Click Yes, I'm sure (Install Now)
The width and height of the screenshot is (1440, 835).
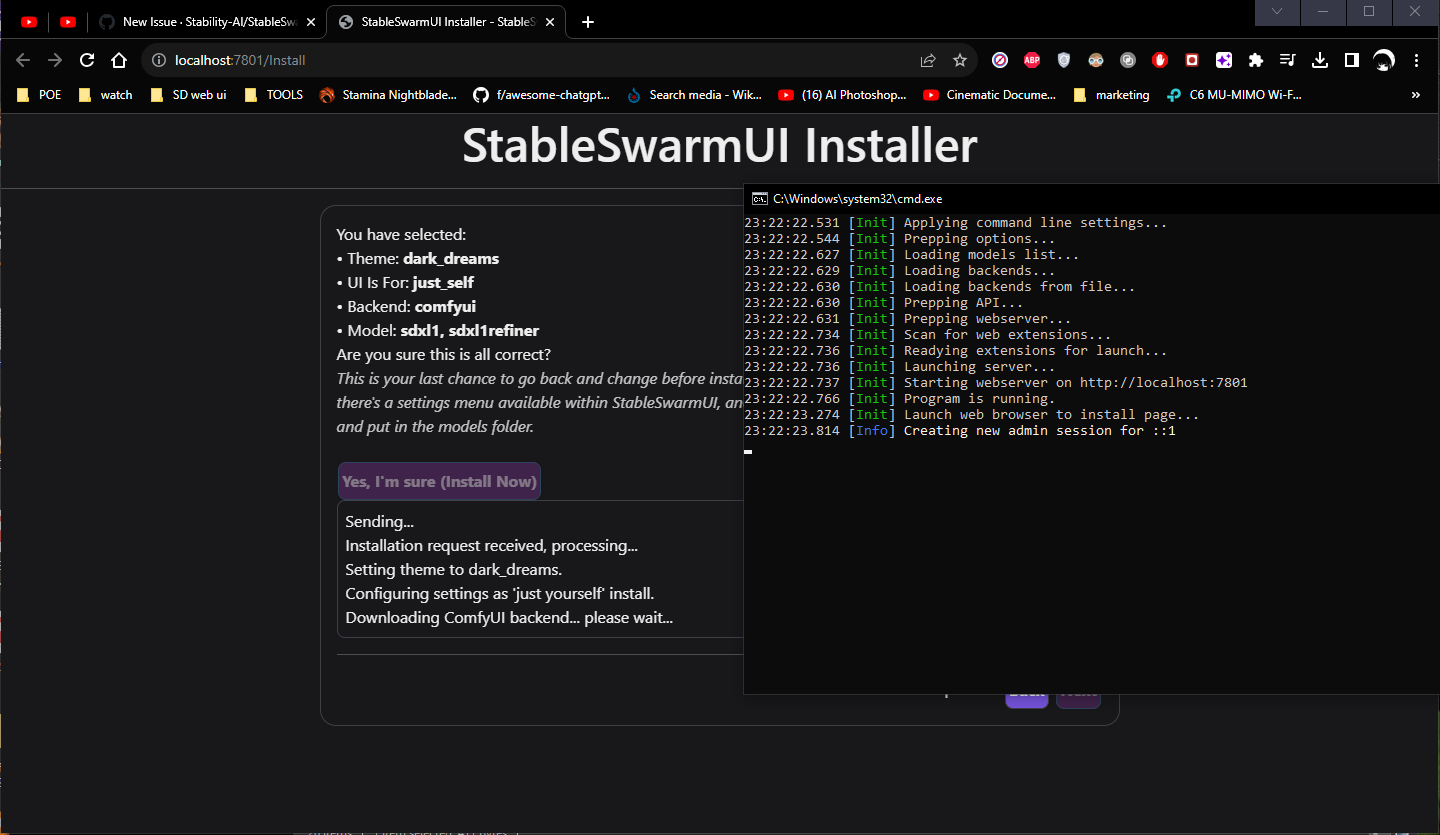tap(439, 481)
